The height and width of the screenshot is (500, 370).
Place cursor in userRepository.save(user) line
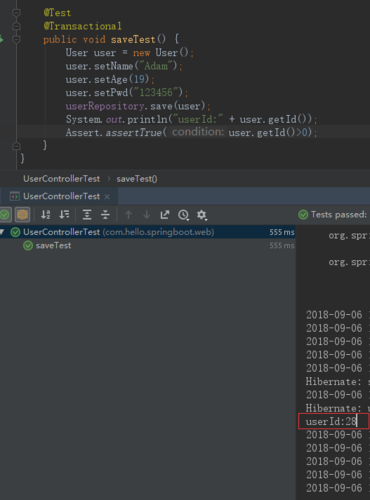point(138,106)
